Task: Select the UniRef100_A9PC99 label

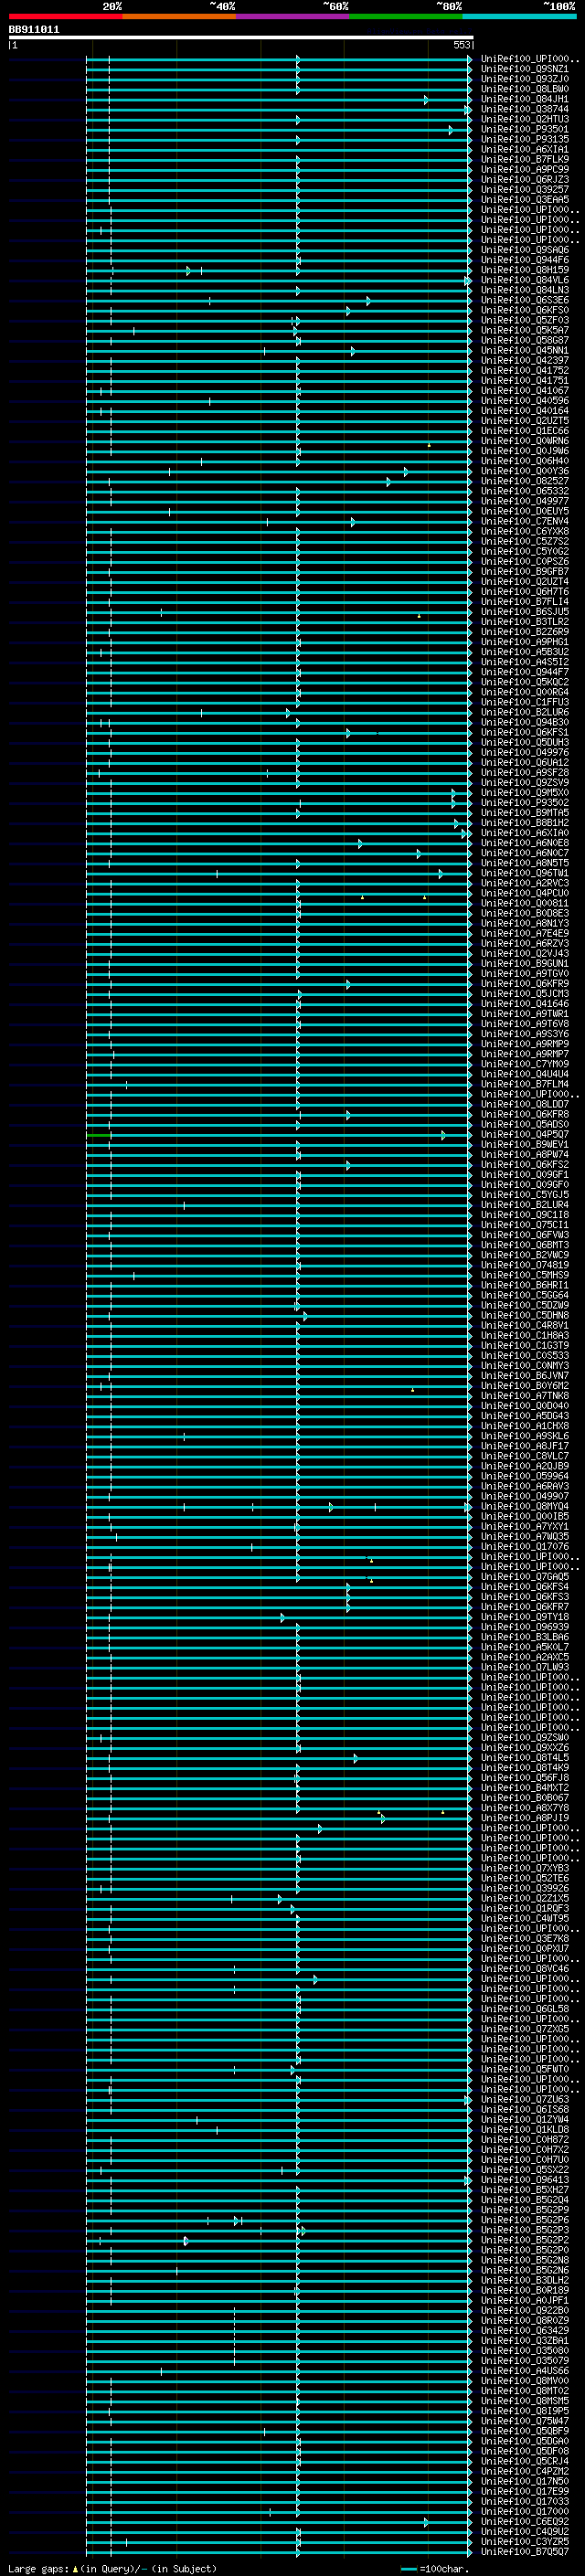Action: point(525,169)
